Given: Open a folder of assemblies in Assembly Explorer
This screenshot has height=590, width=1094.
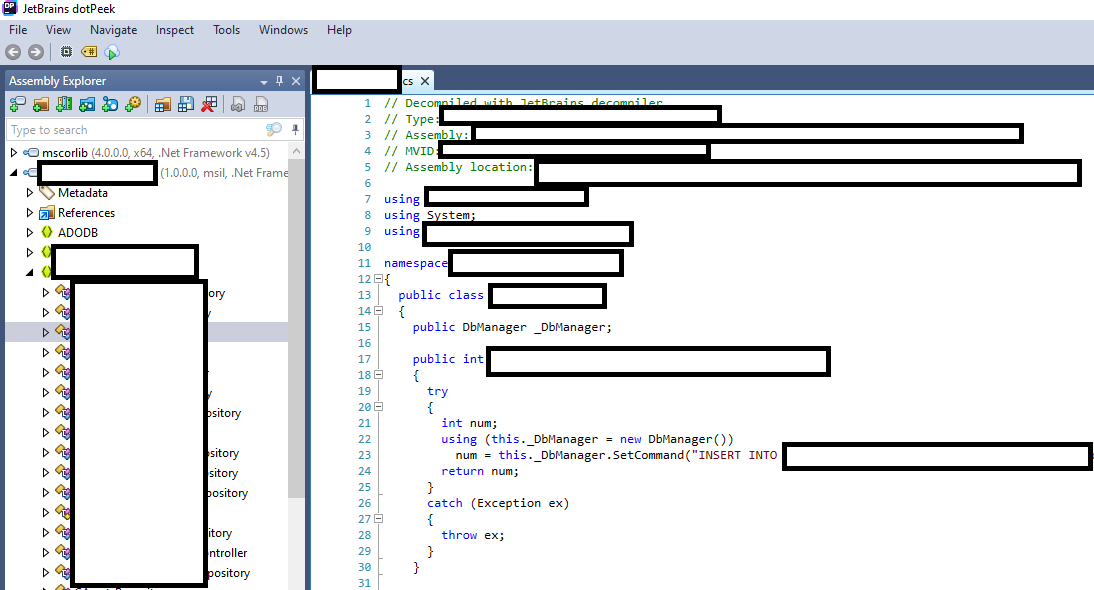Looking at the screenshot, I should [41, 103].
